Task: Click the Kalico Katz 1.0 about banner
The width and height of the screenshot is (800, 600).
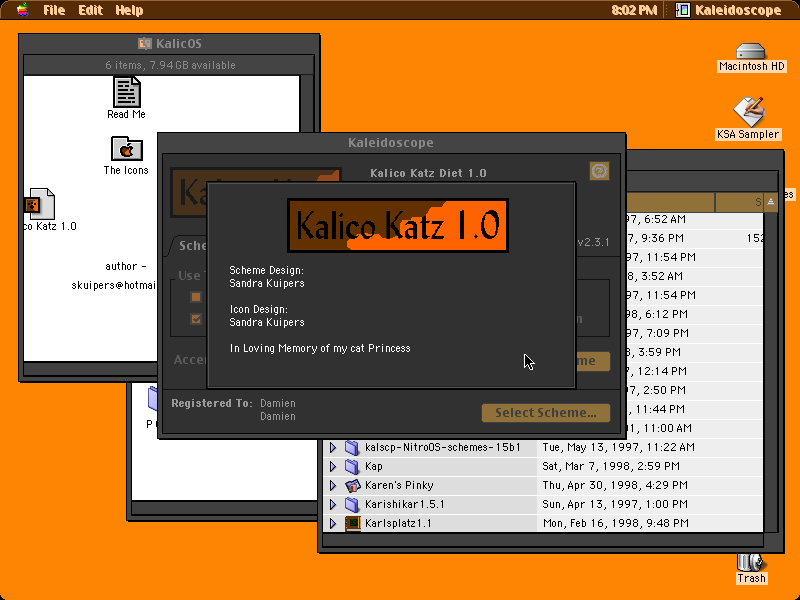Action: 398,226
